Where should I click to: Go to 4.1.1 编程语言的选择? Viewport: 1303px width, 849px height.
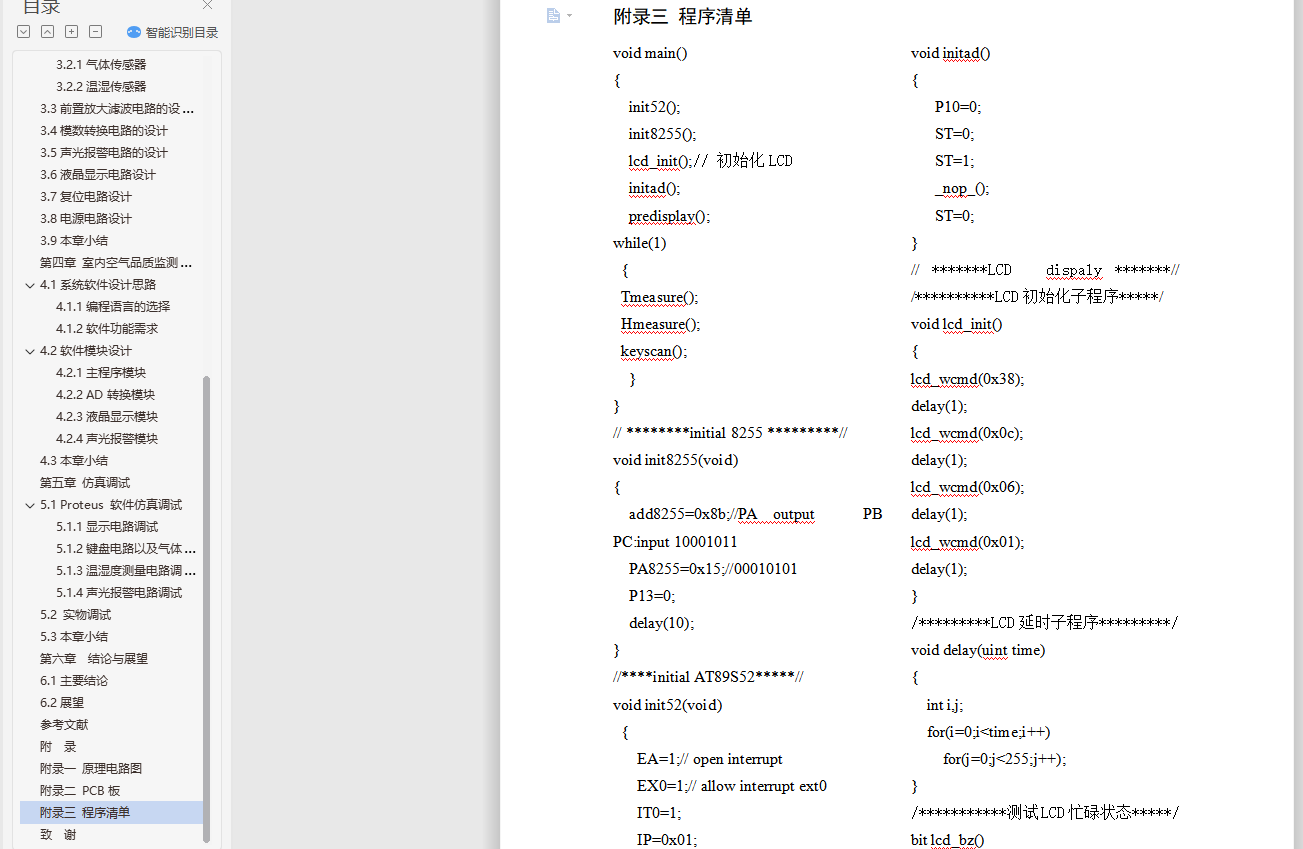pyautogui.click(x=113, y=307)
